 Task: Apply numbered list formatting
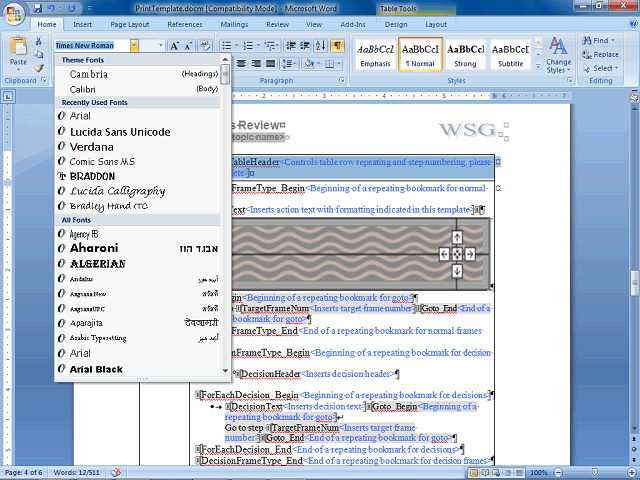click(x=250, y=45)
